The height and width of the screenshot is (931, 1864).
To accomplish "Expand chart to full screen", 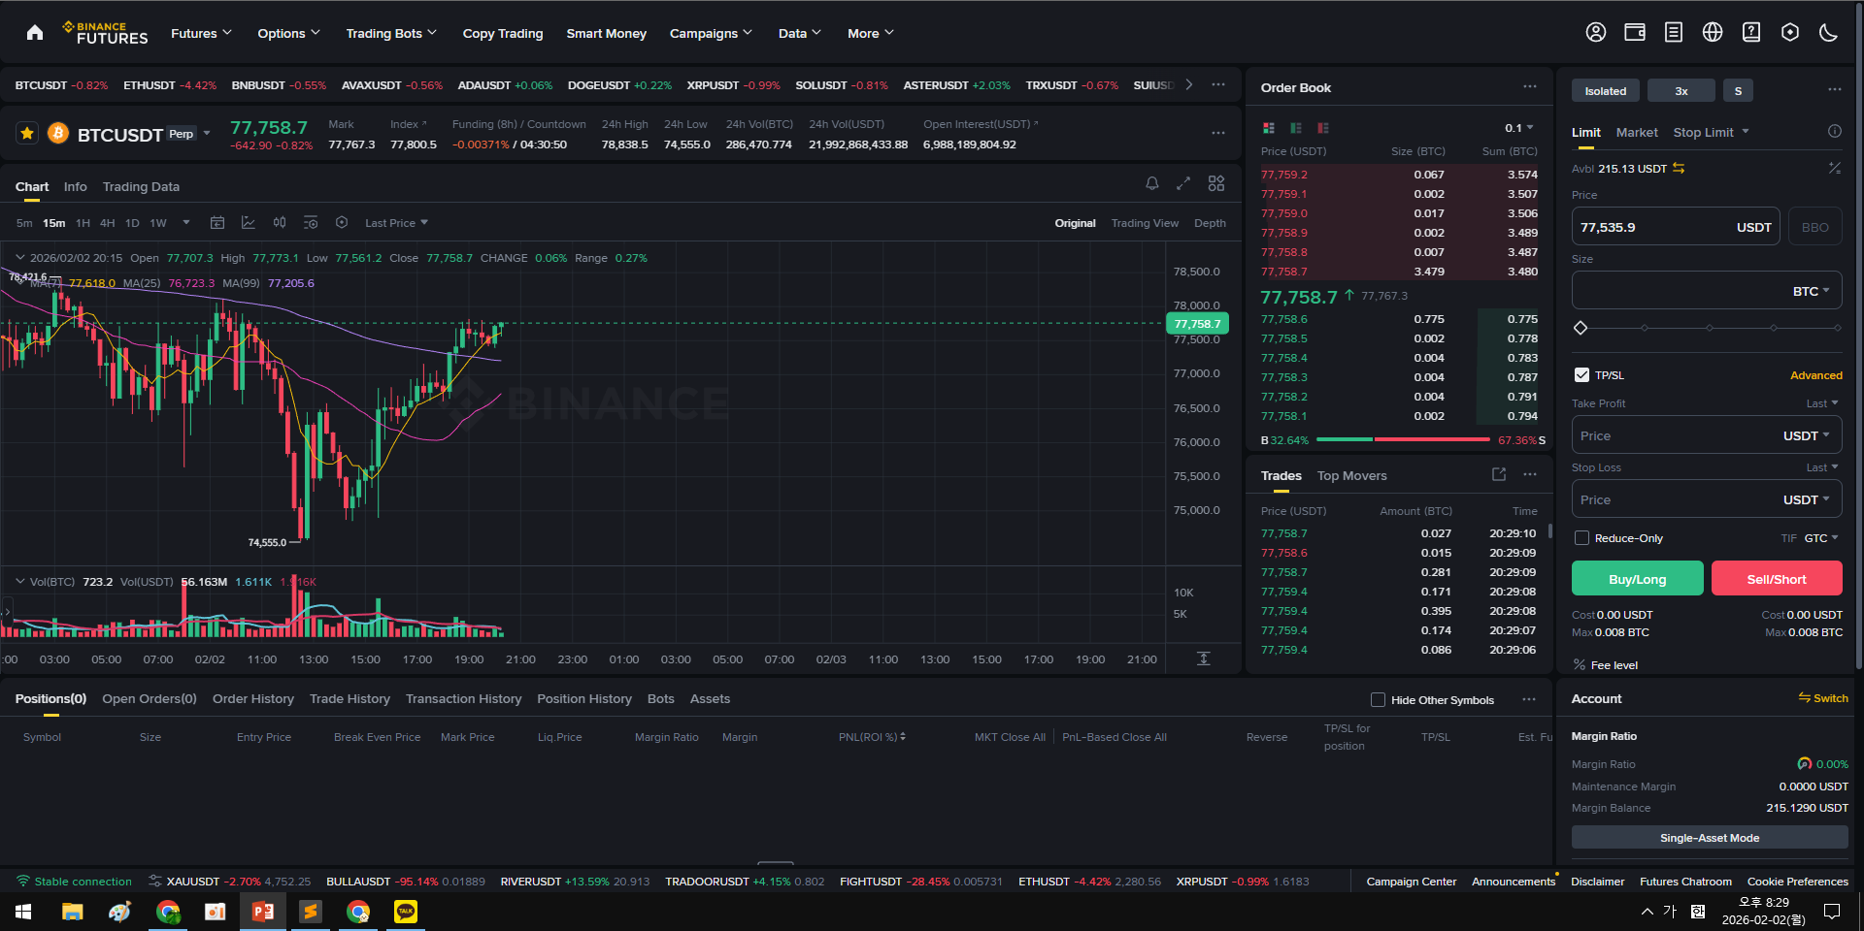I will coord(1183,183).
